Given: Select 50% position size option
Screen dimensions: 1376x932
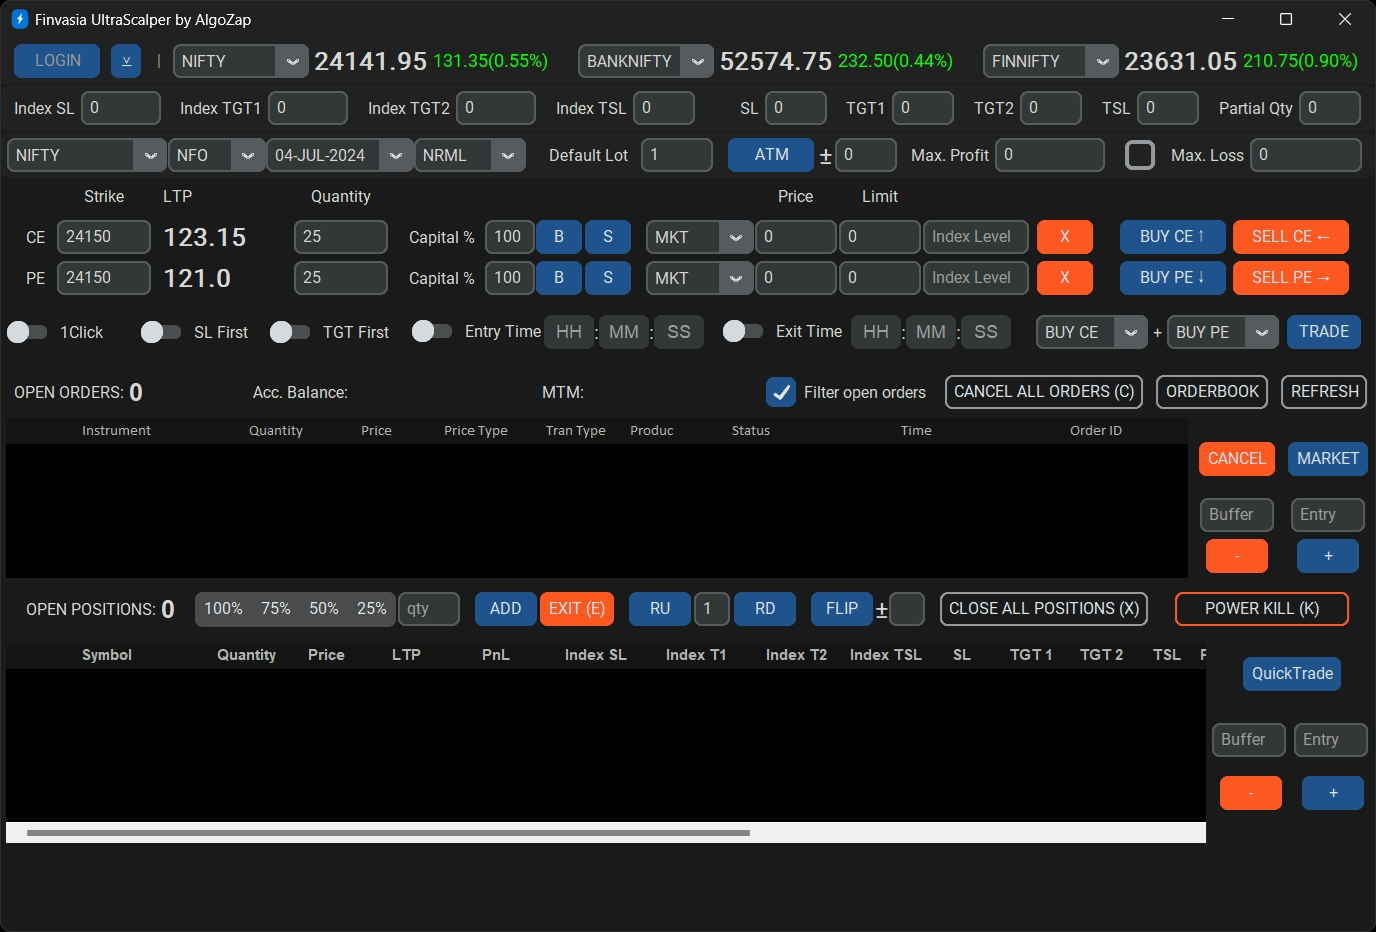Looking at the screenshot, I should (324, 609).
